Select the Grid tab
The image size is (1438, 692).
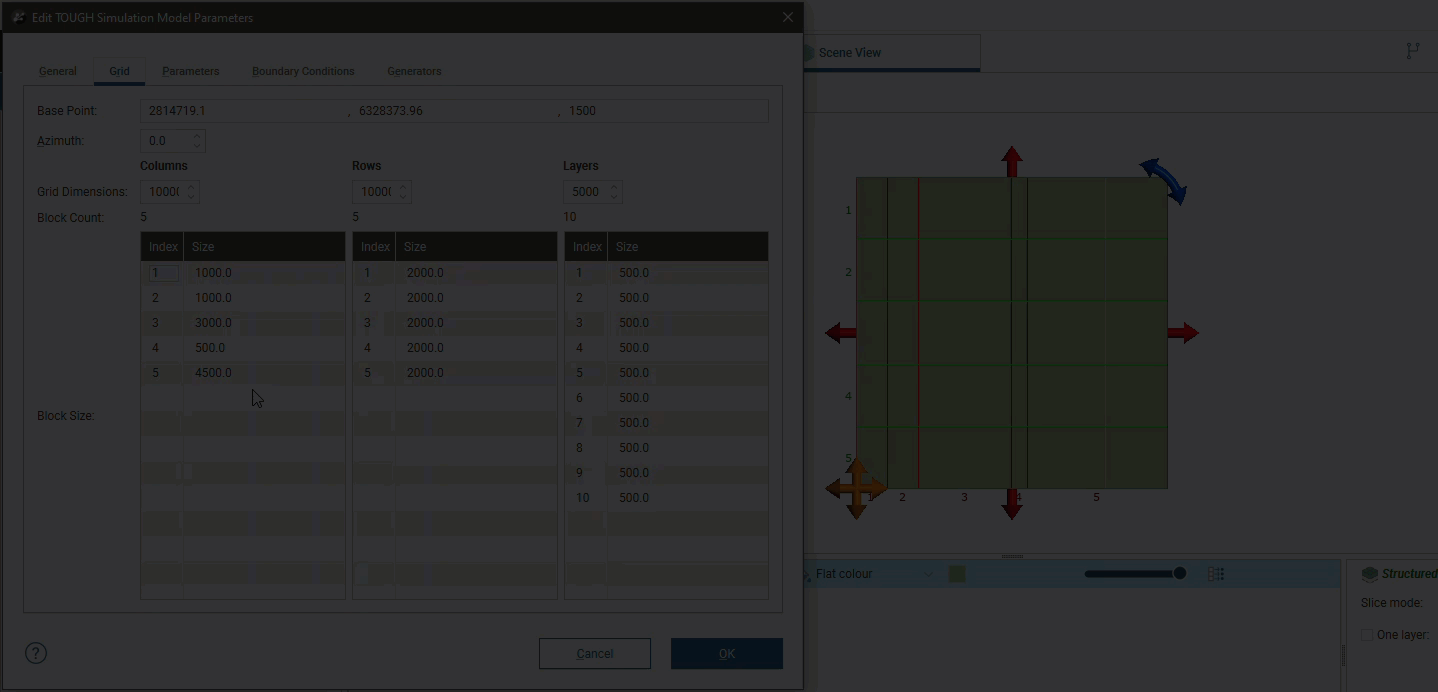coord(119,71)
